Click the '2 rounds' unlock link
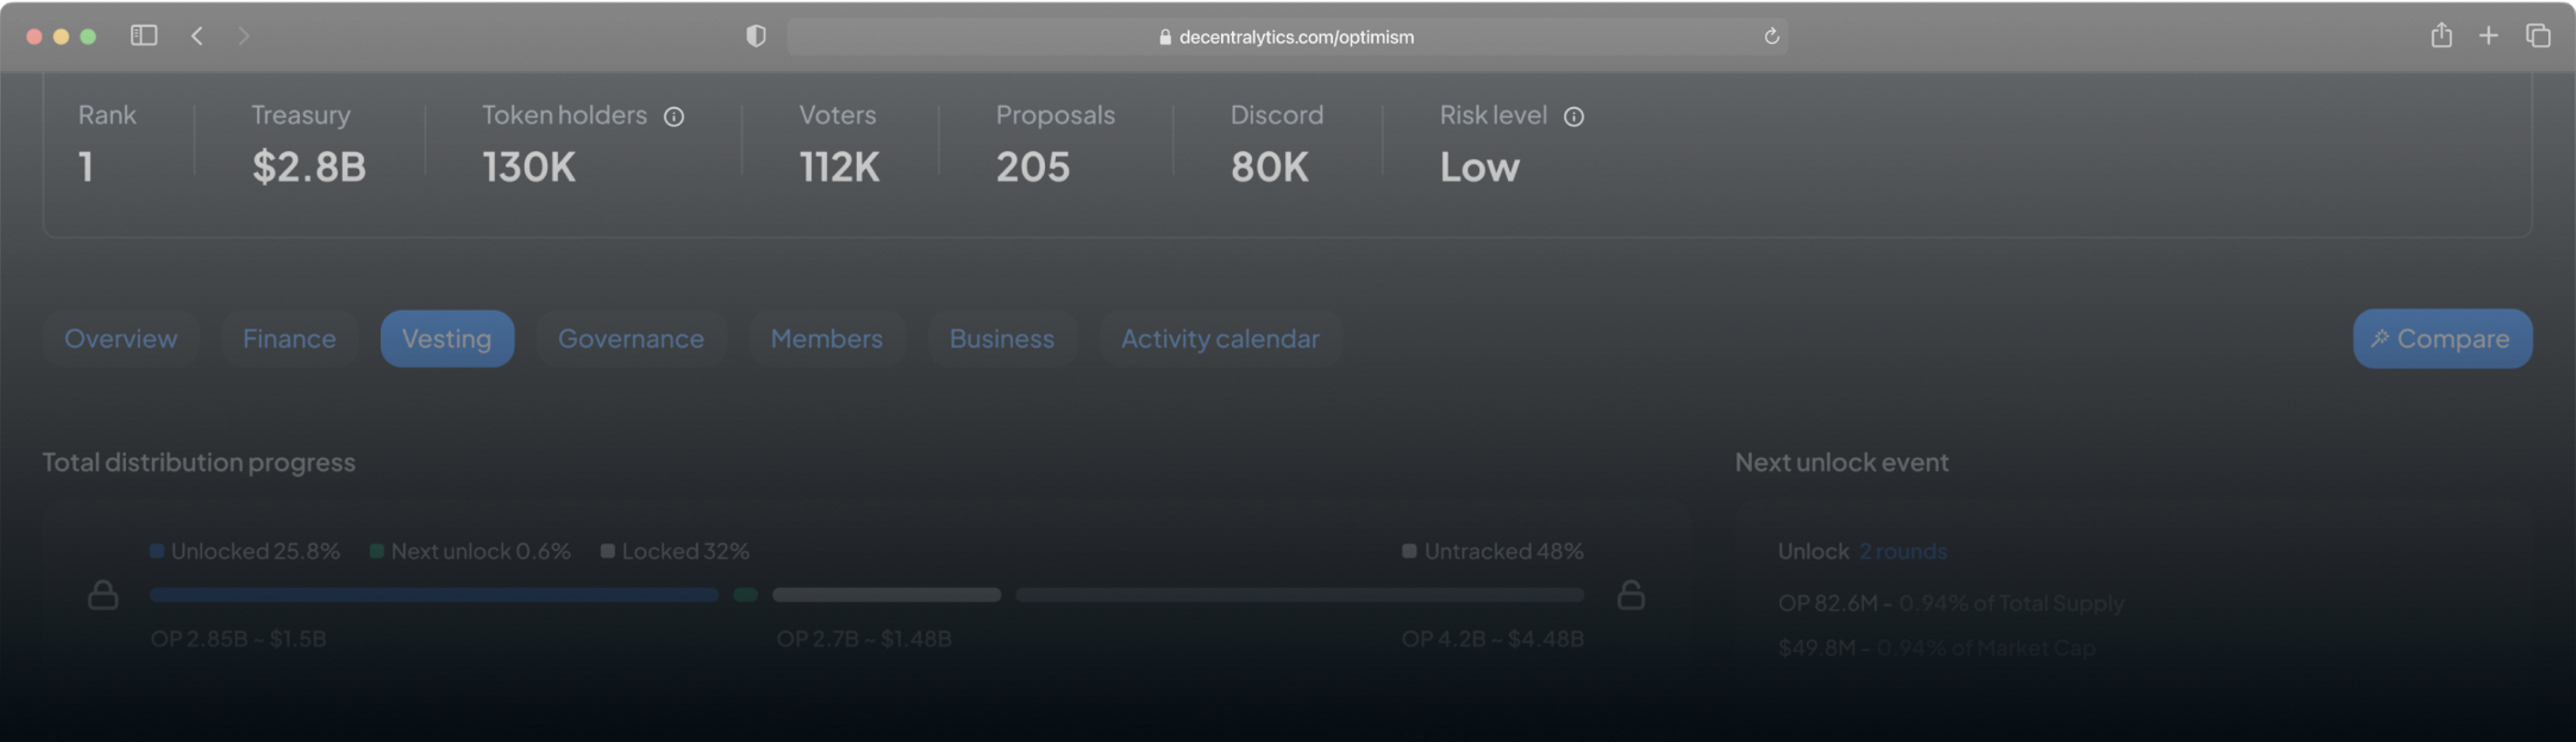This screenshot has width=2576, height=742. (1903, 551)
